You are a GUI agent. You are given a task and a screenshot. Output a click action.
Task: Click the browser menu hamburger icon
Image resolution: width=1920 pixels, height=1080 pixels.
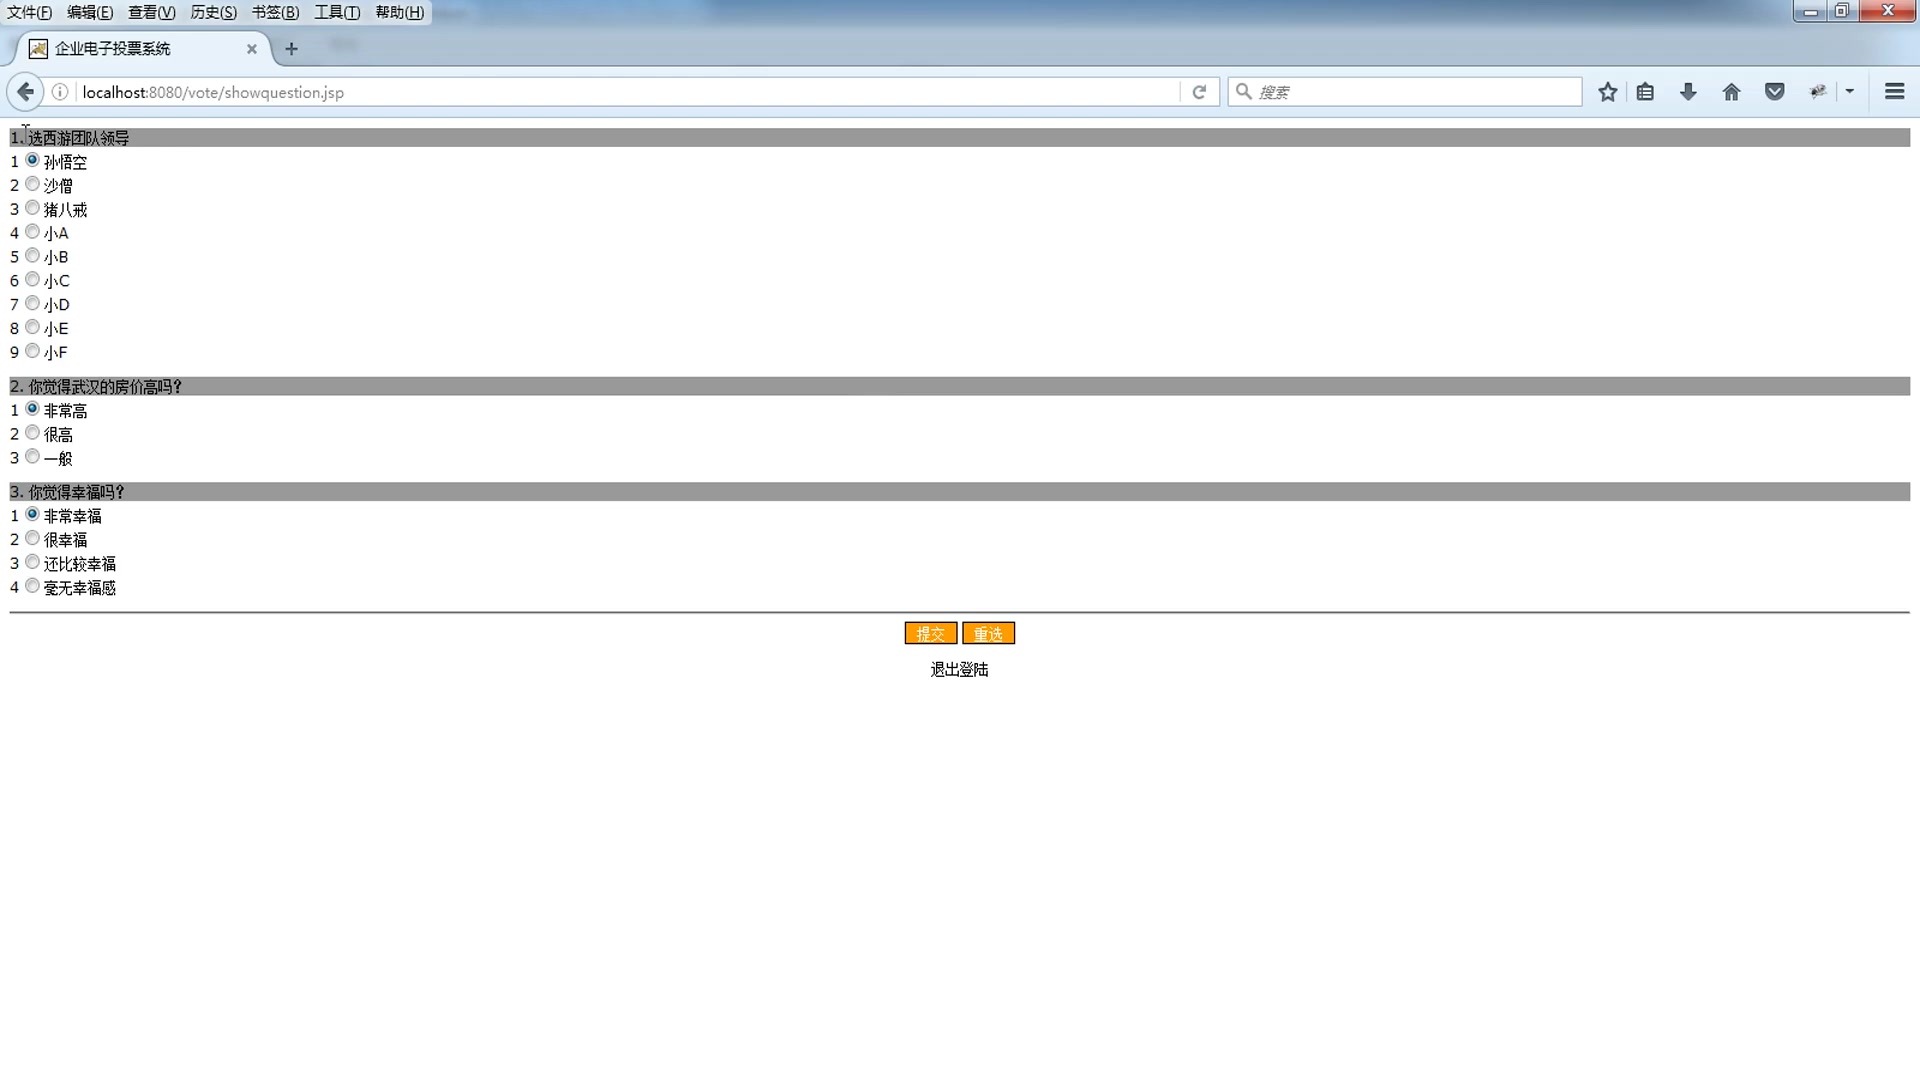[1895, 91]
